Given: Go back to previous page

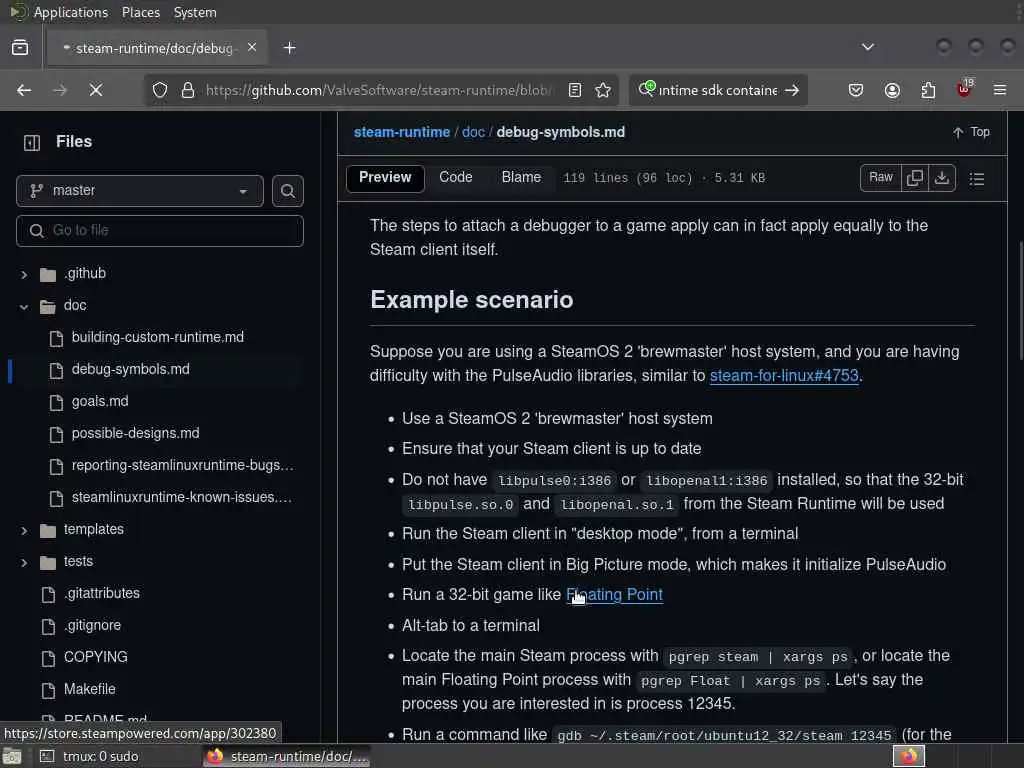Looking at the screenshot, I should click(x=24, y=90).
